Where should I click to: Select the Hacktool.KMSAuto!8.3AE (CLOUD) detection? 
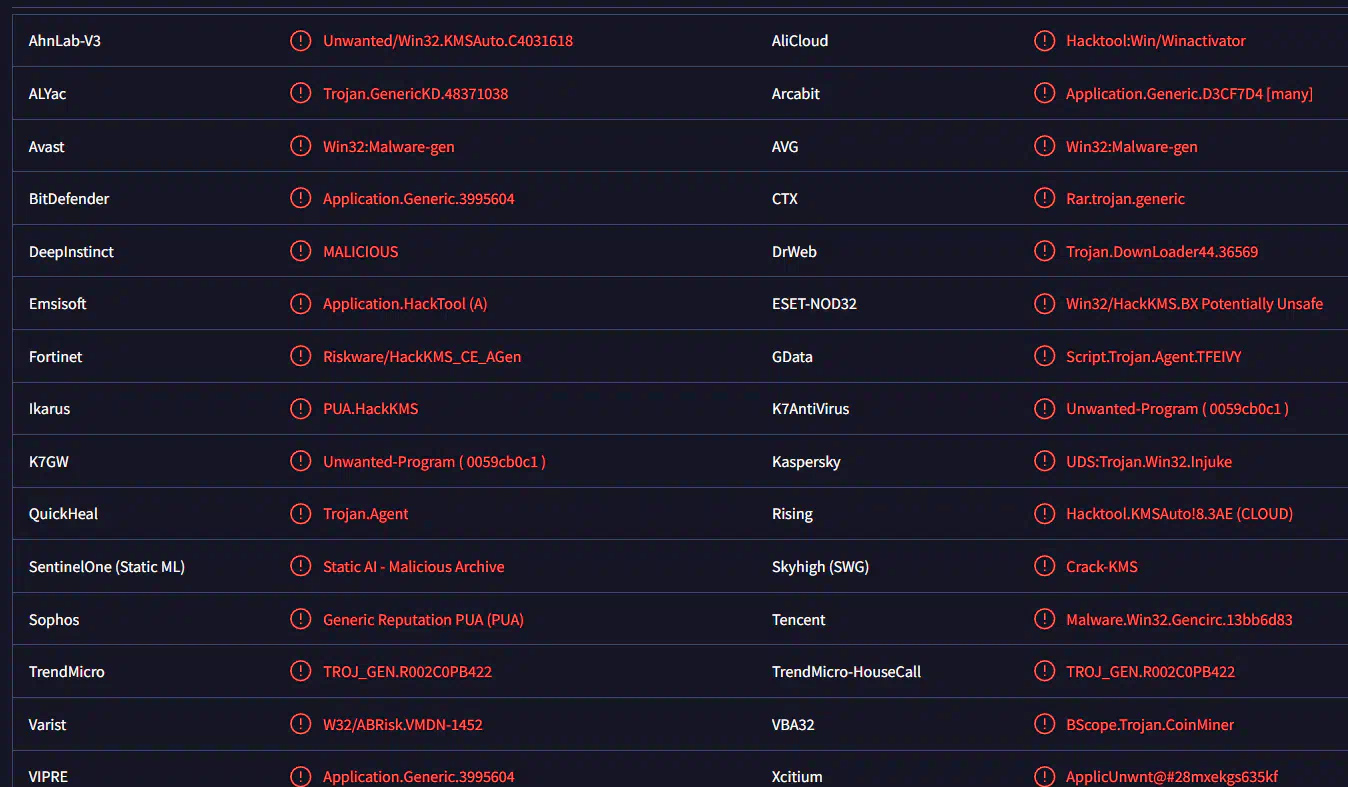(x=1179, y=514)
